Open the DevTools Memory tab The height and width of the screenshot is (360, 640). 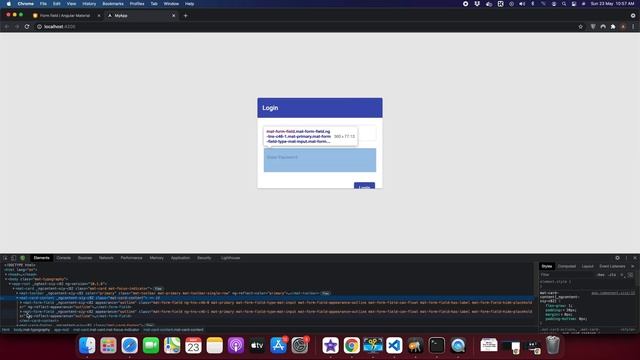(156, 258)
